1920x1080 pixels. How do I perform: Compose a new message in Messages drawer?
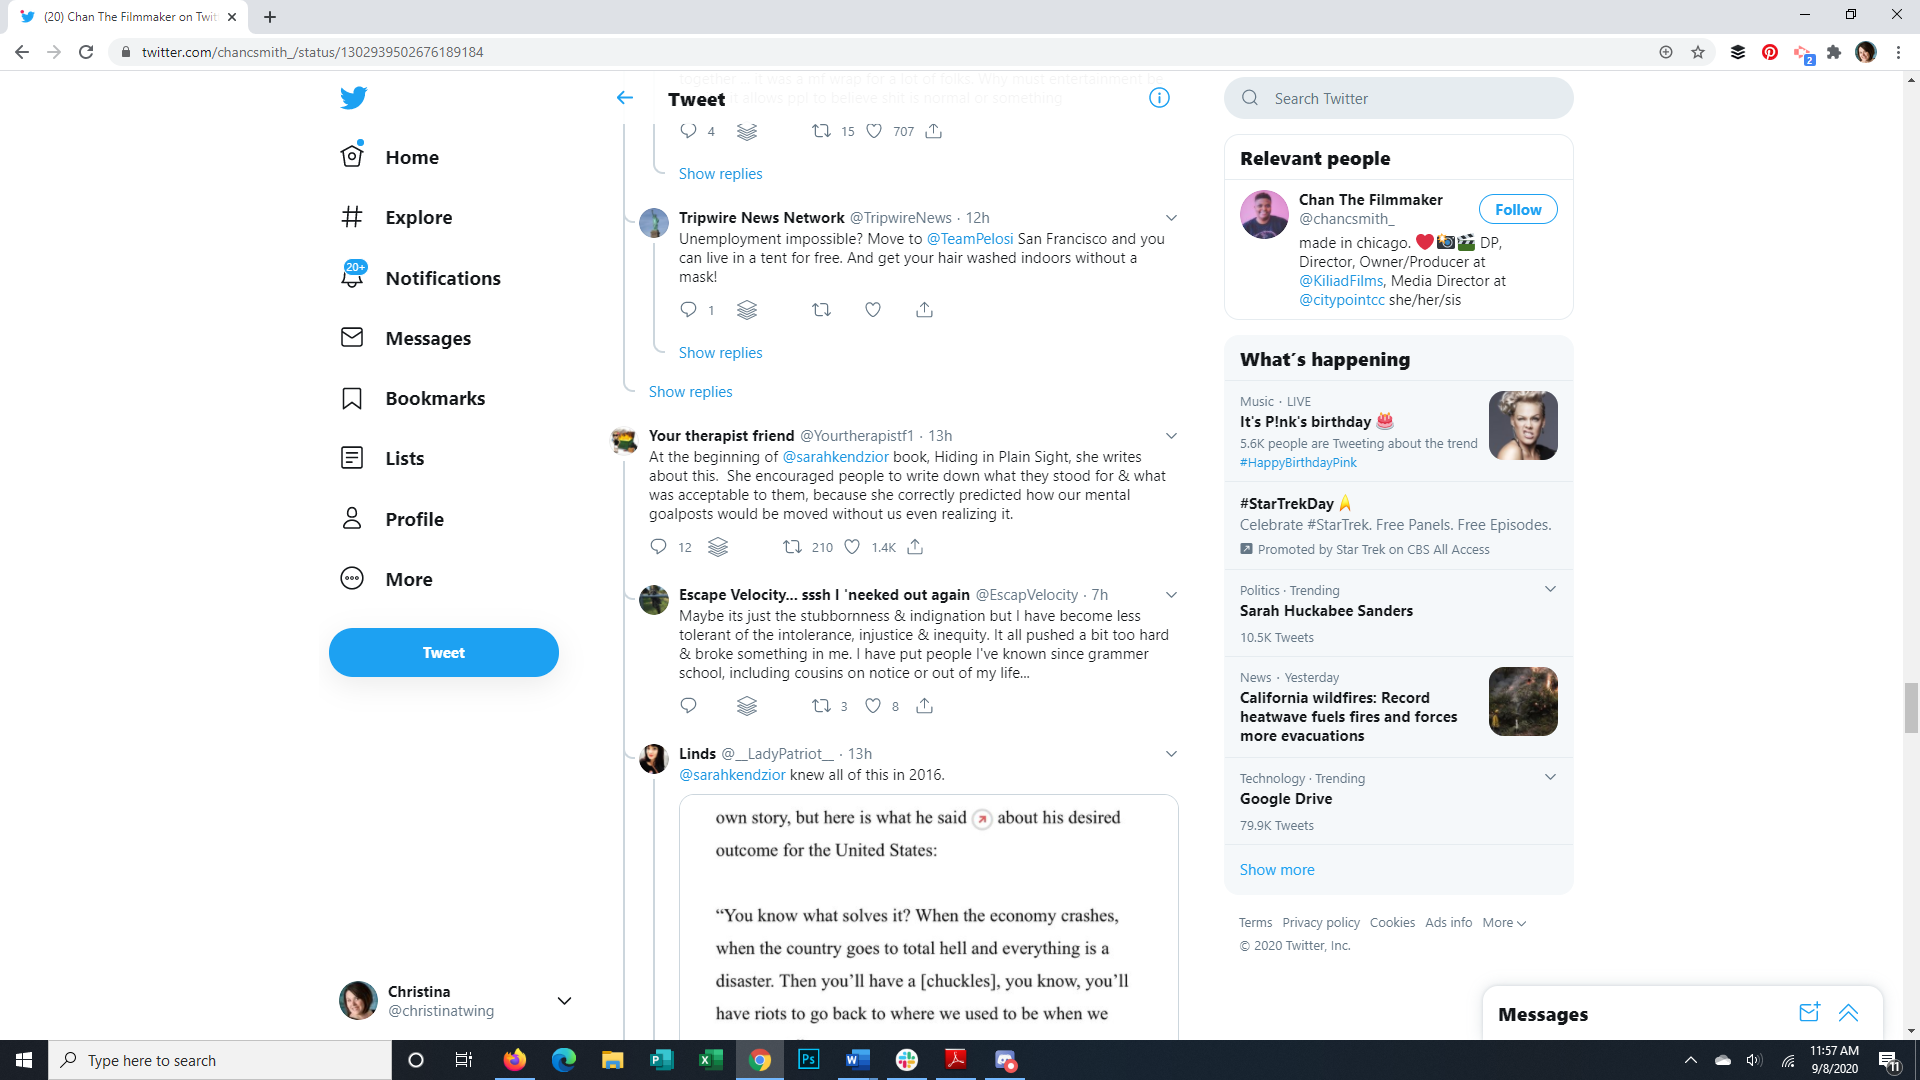[x=1809, y=1013]
